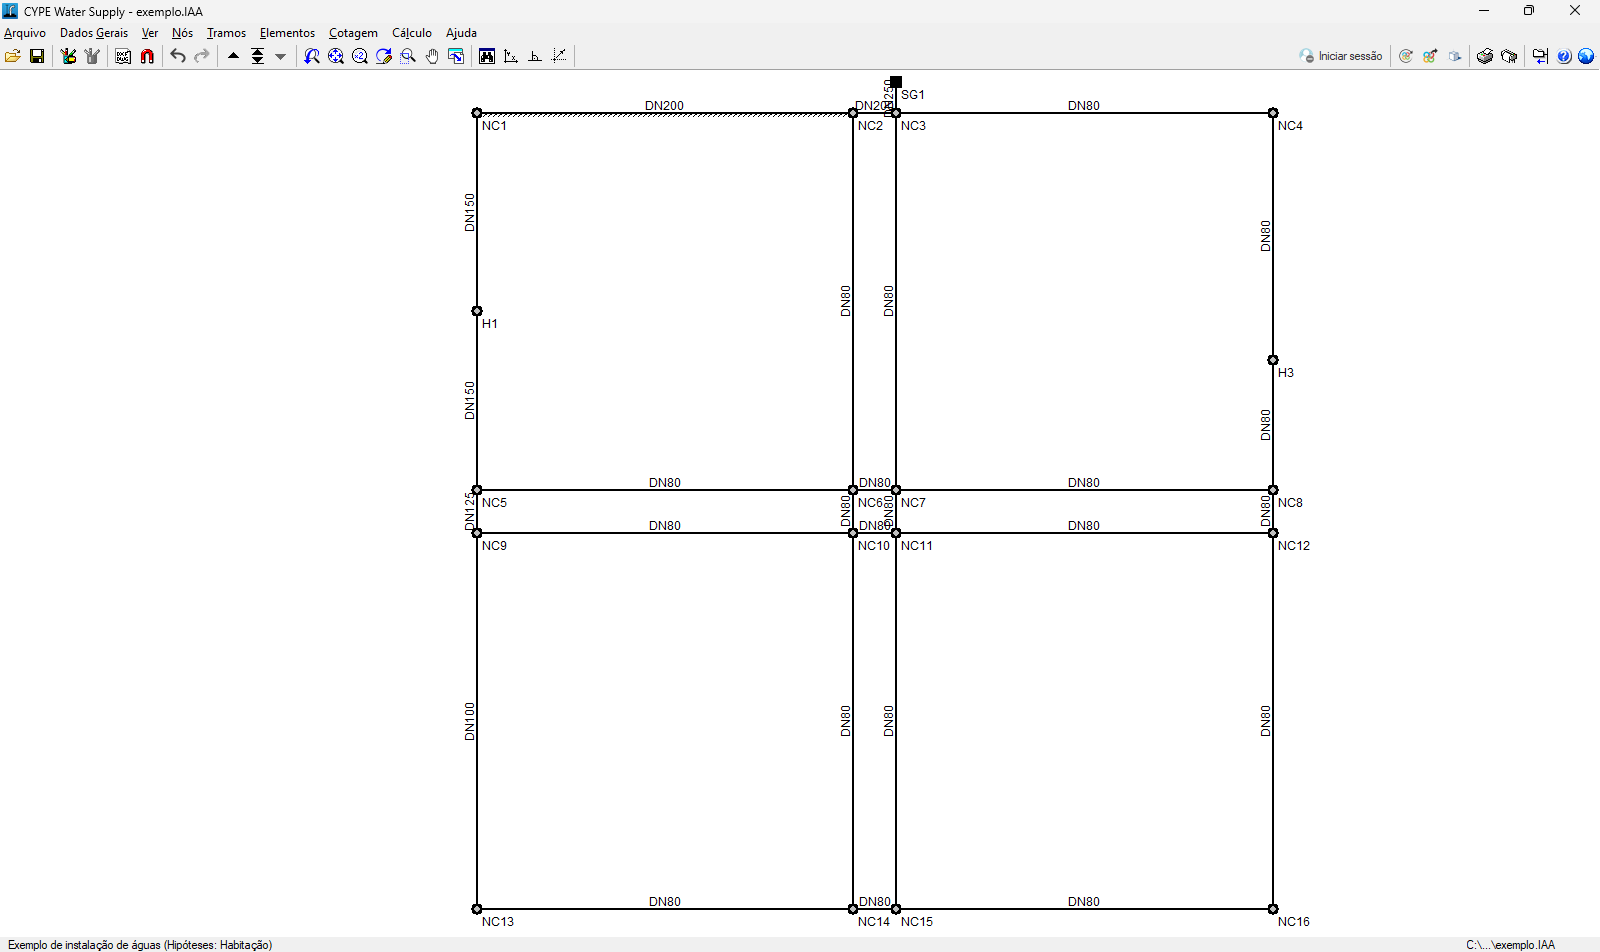Click the gray down arrow icon

[281, 56]
